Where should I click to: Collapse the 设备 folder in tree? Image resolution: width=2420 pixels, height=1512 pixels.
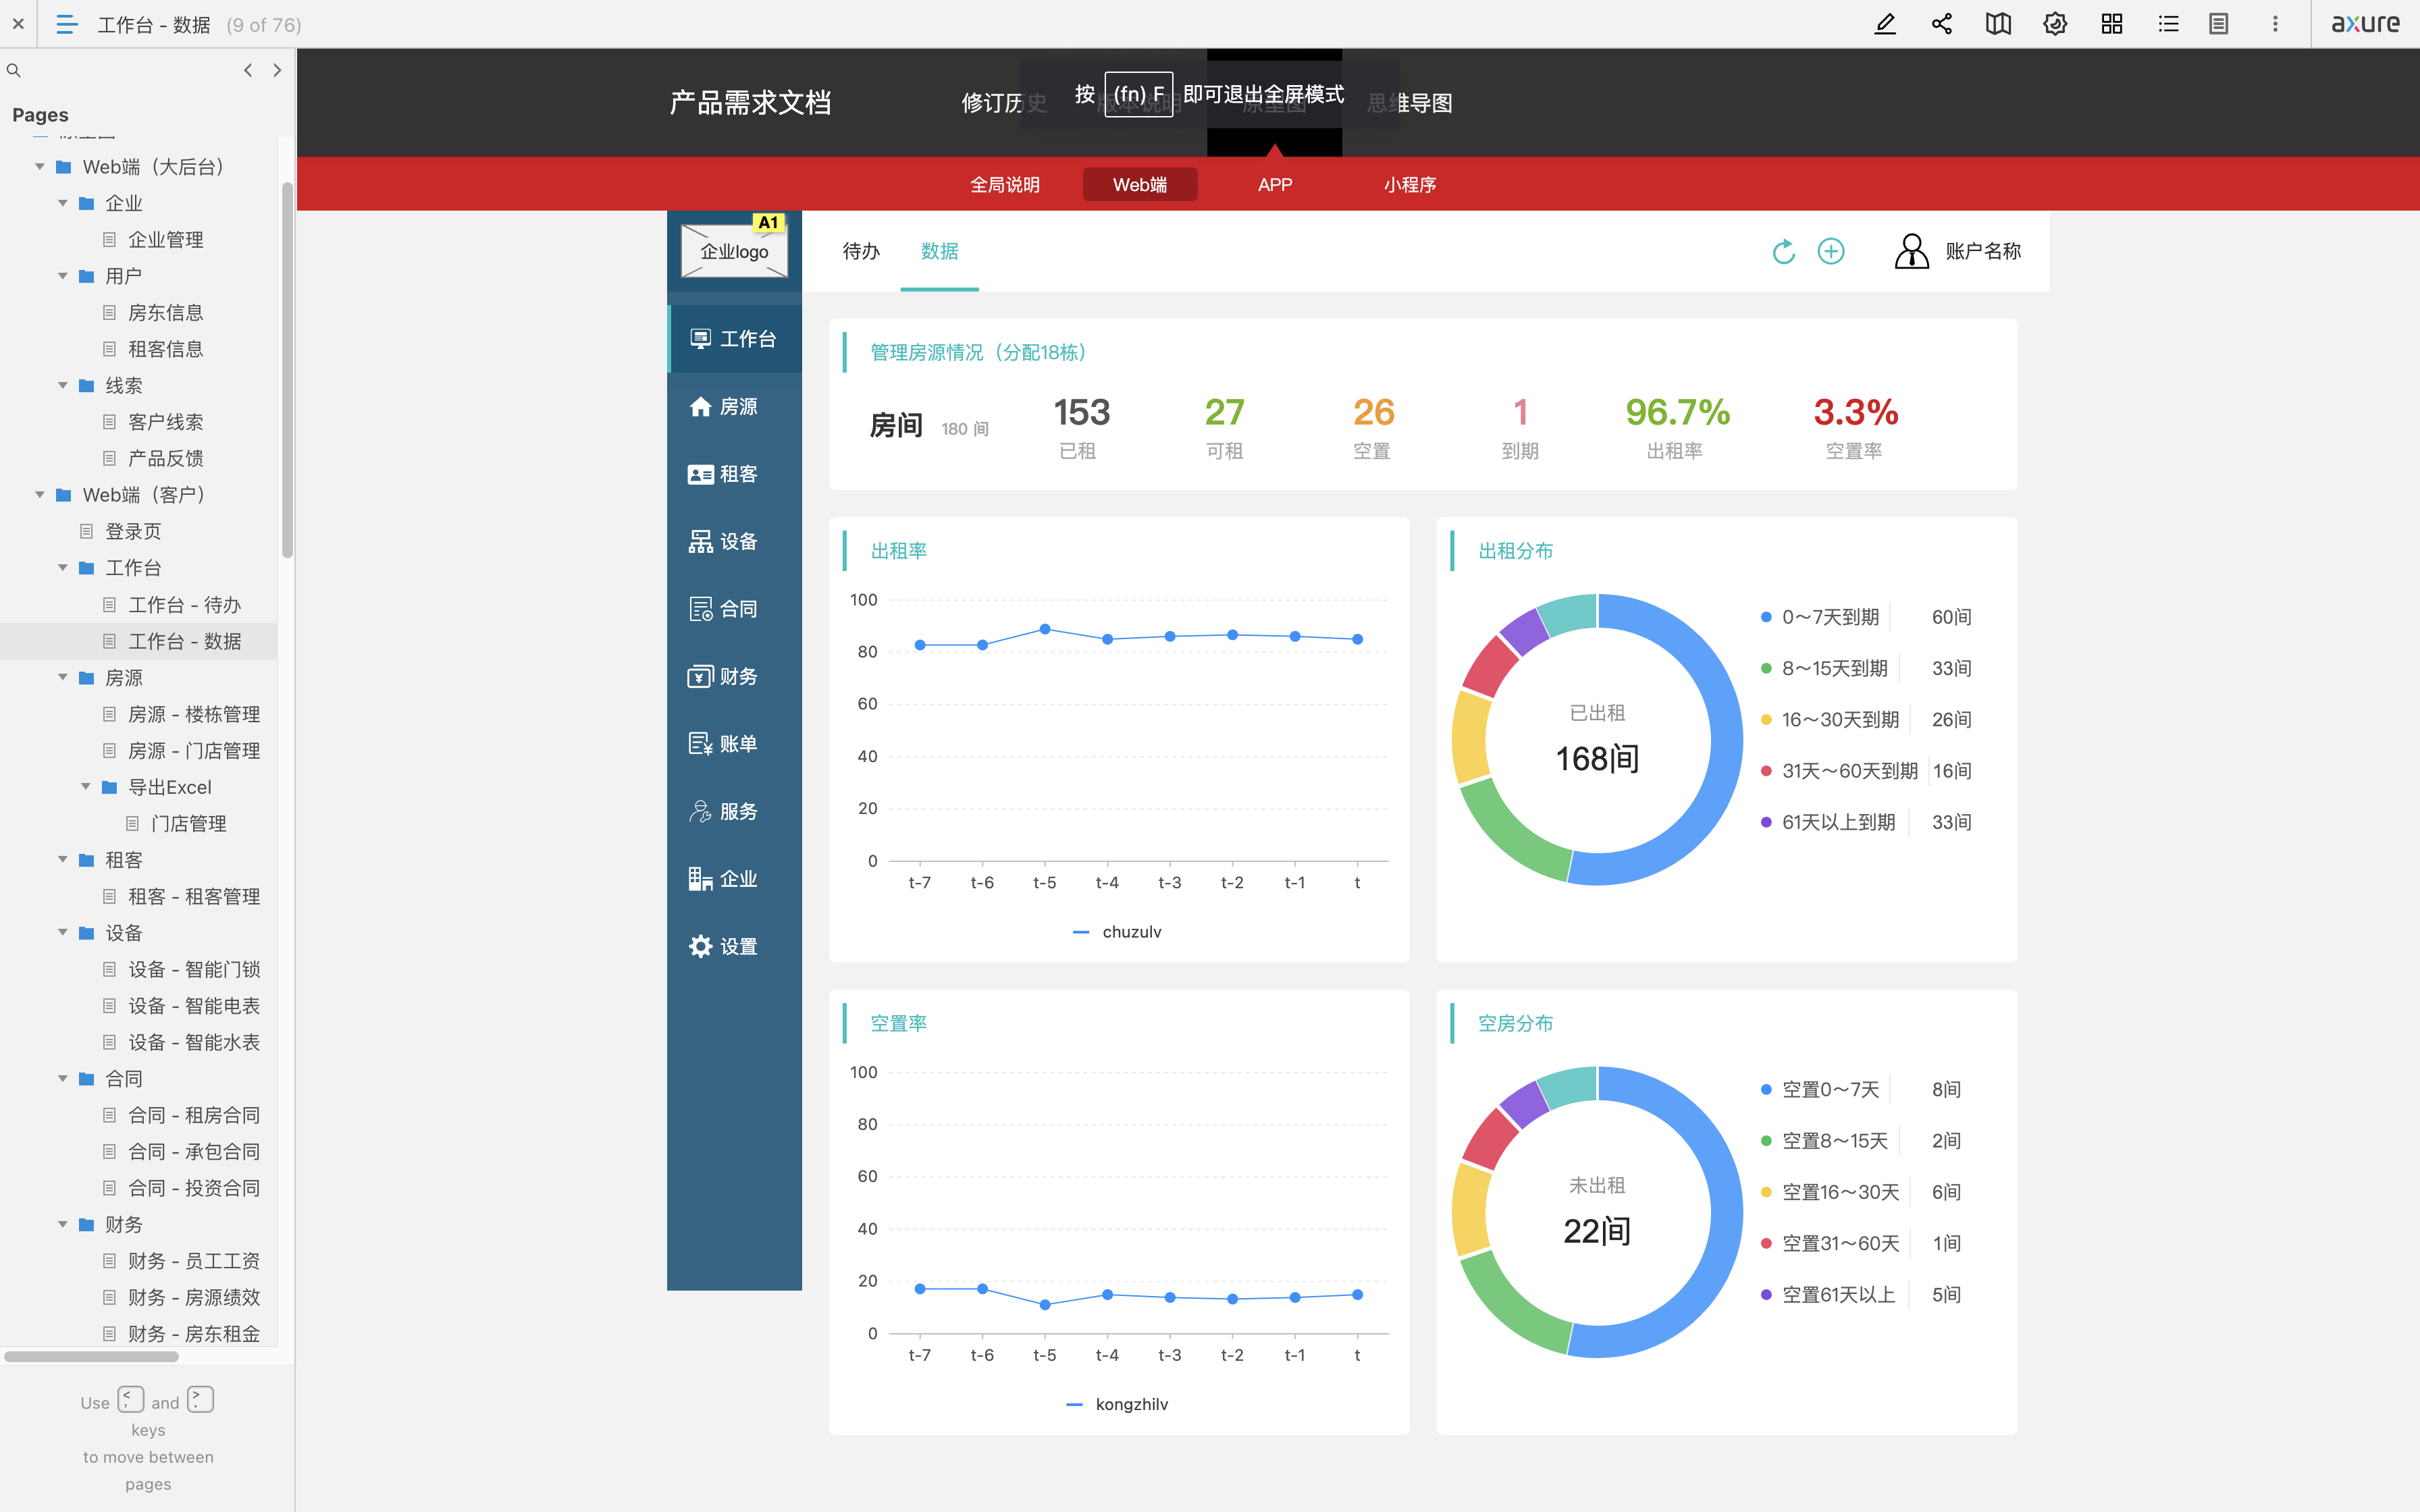coord(63,932)
